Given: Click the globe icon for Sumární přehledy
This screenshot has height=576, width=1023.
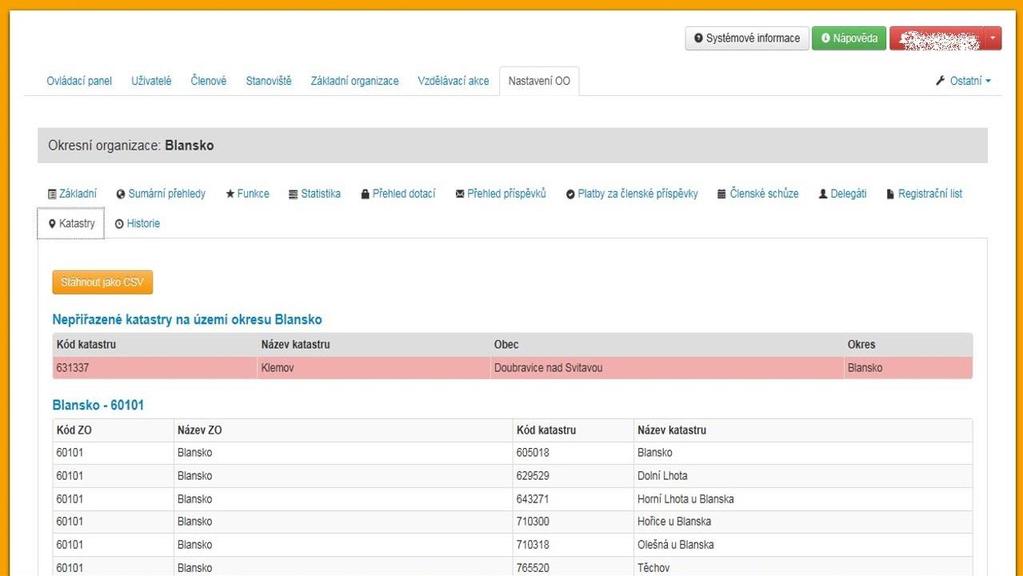Looking at the screenshot, I should point(121,194).
